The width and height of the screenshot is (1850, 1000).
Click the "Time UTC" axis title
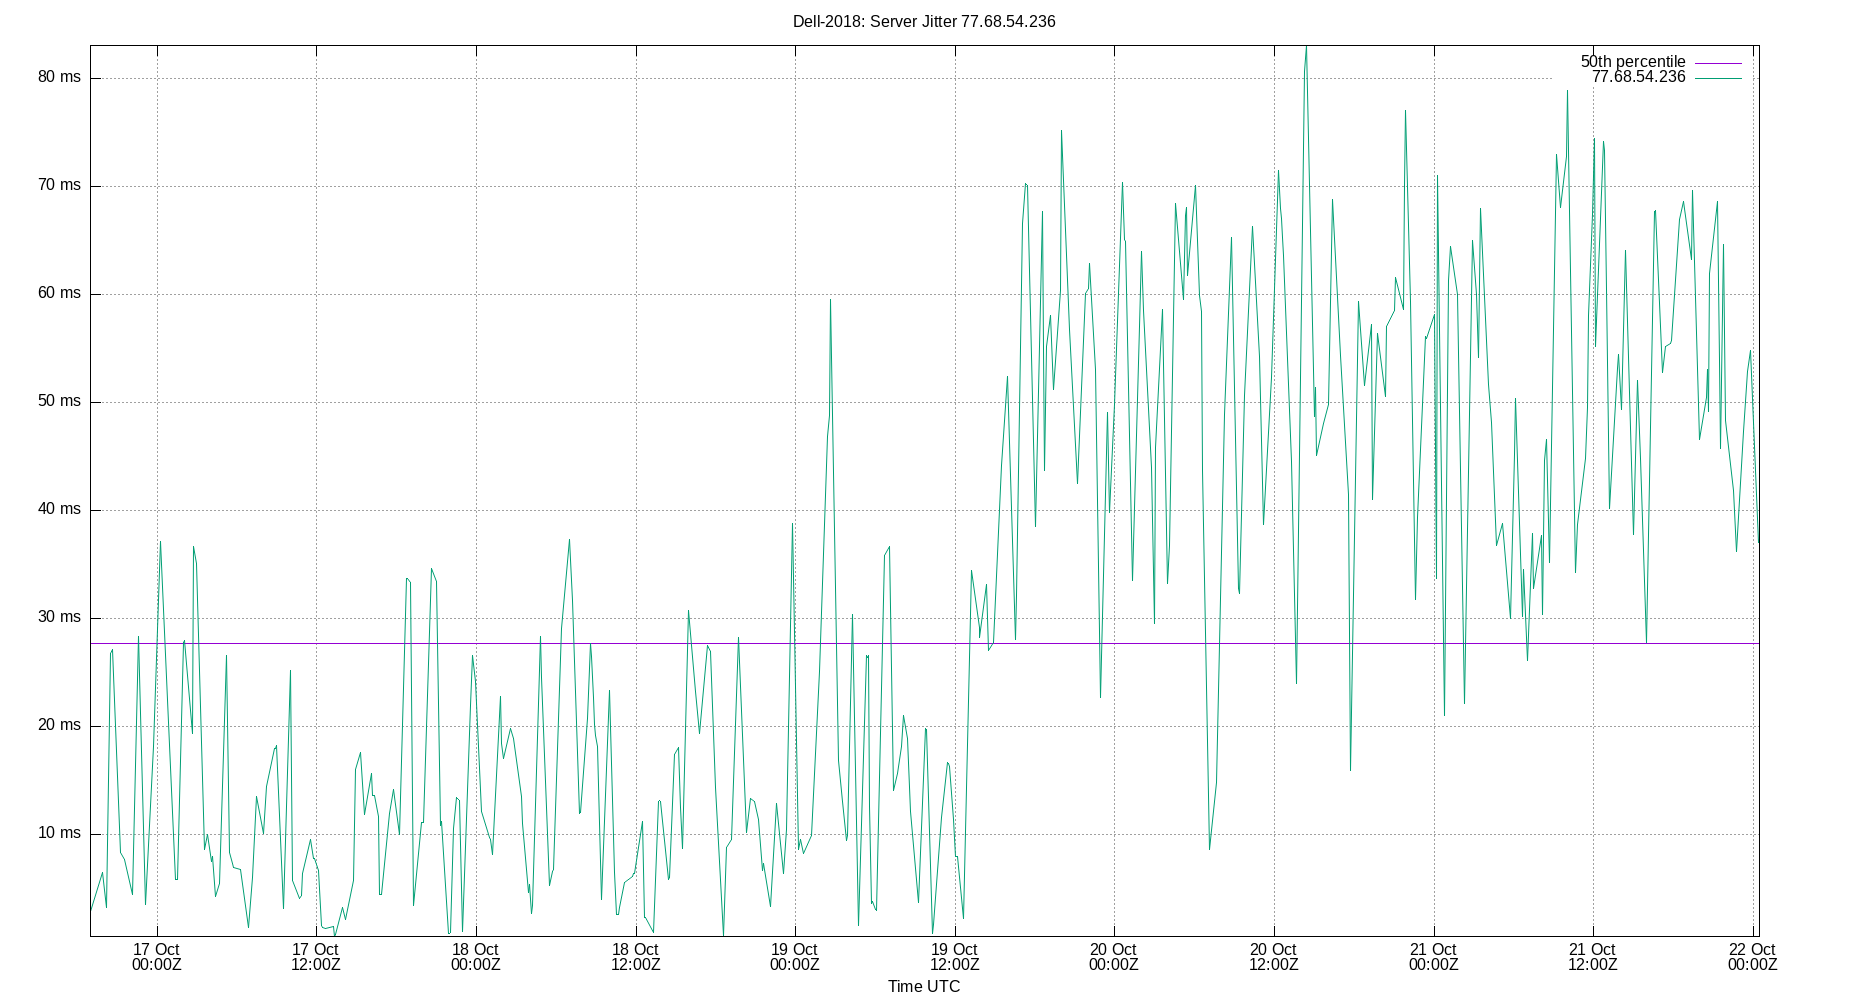click(x=924, y=986)
